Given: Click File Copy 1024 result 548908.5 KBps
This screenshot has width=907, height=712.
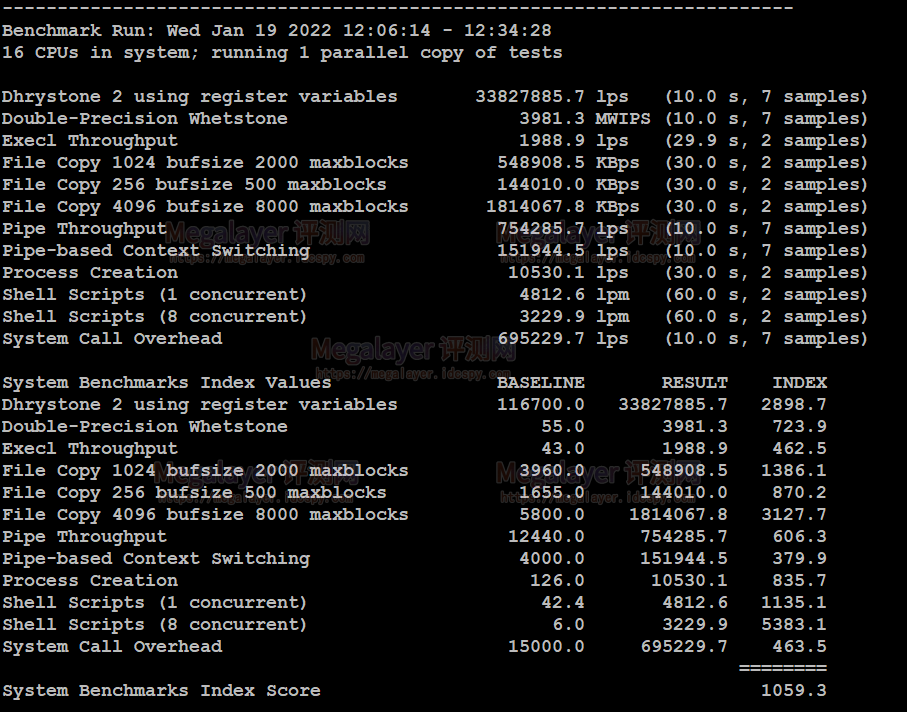Looking at the screenshot, I should (569, 163).
